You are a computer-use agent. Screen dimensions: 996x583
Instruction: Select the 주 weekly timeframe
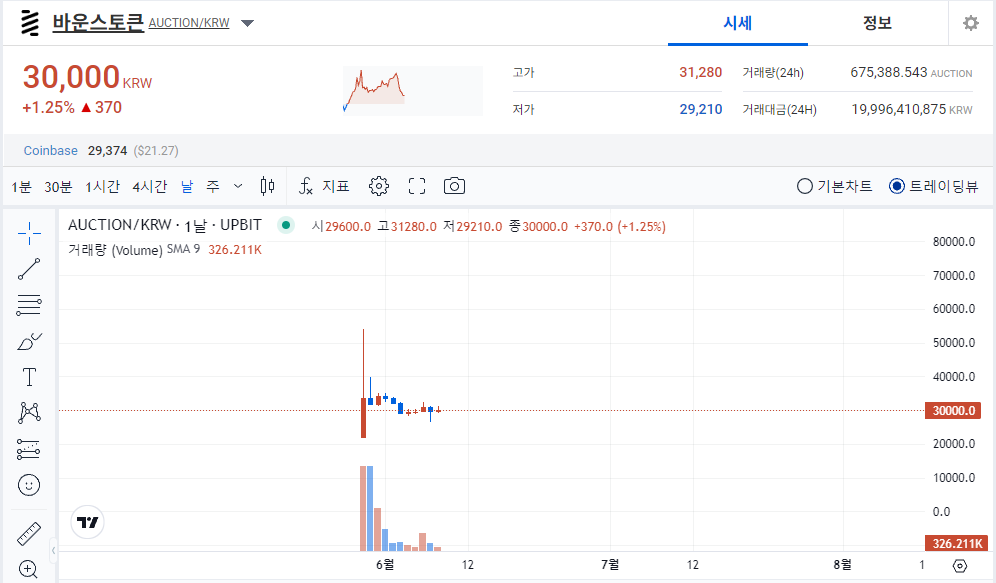214,186
